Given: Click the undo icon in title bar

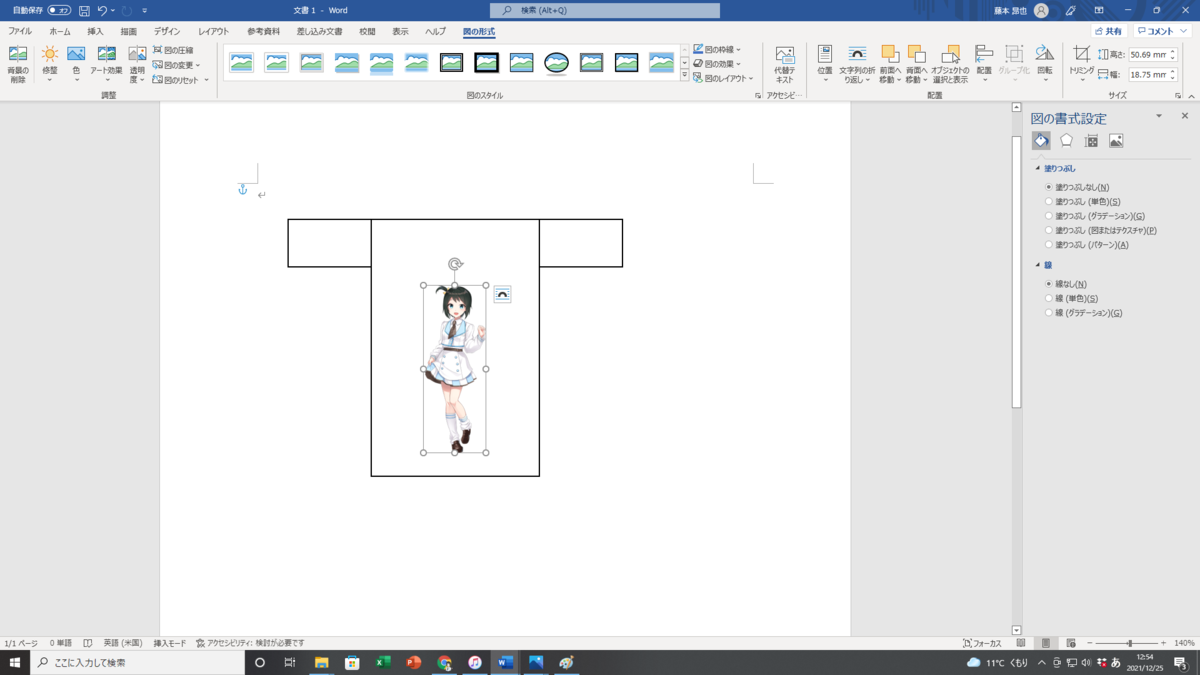Looking at the screenshot, I should (x=102, y=10).
